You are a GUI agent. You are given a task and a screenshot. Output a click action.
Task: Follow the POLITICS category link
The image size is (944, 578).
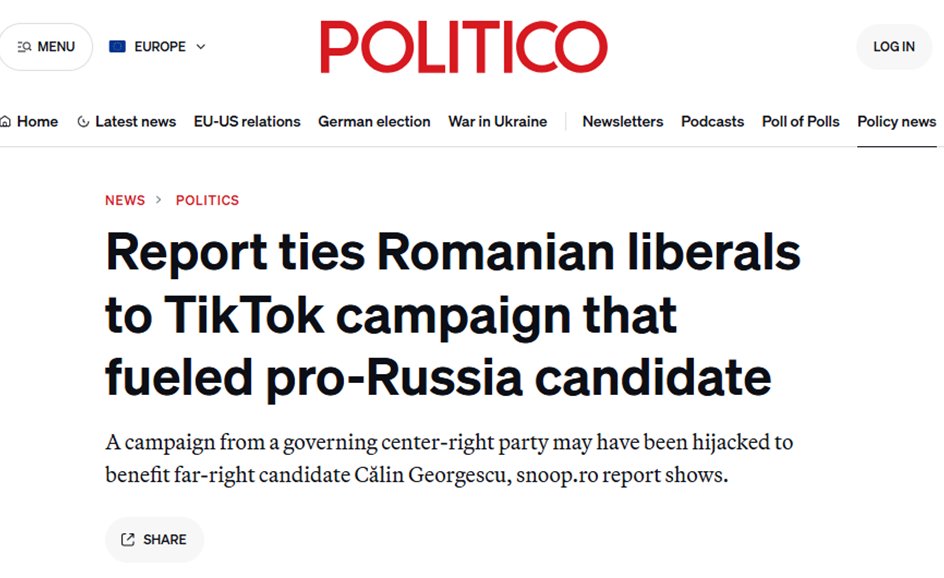tap(207, 200)
